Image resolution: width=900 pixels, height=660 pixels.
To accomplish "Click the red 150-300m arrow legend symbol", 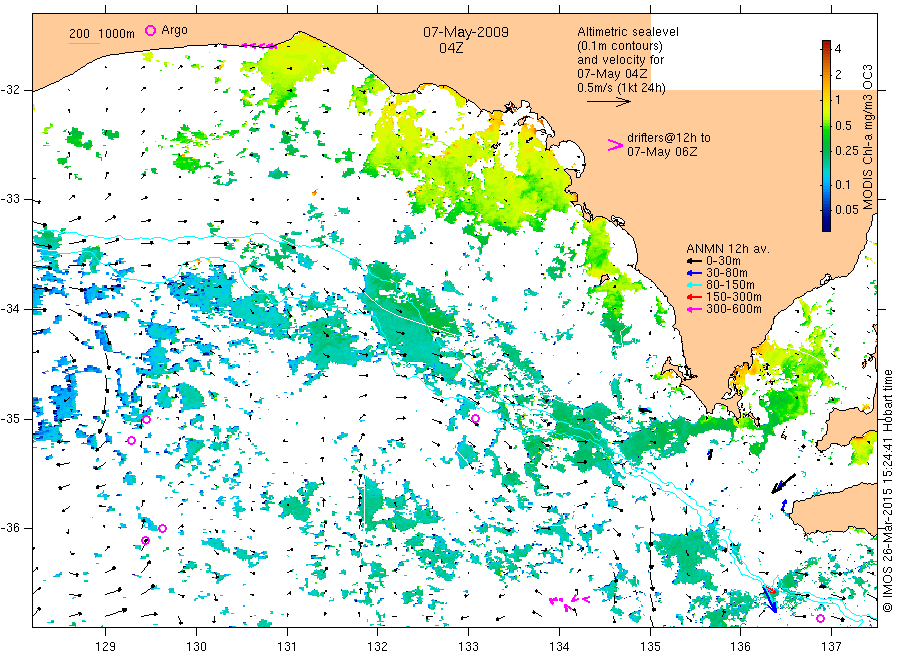I will 694,297.
